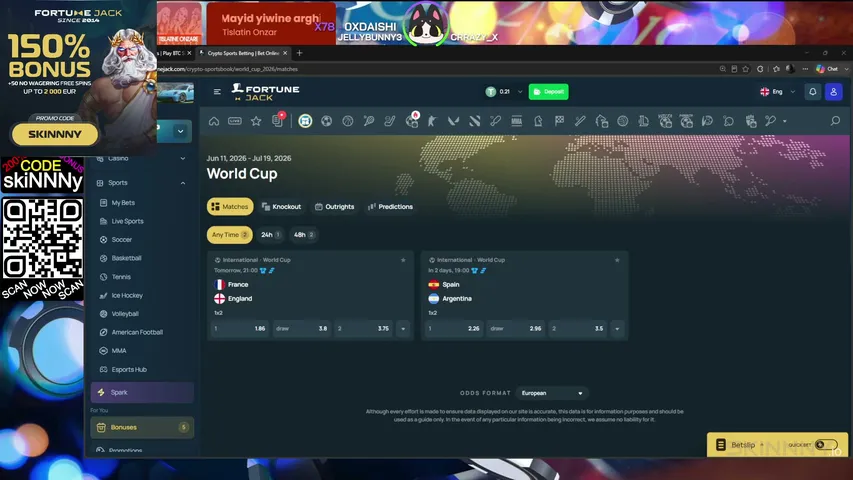
Task: Bookmark the page with the browser star icon
Action: coord(746,69)
